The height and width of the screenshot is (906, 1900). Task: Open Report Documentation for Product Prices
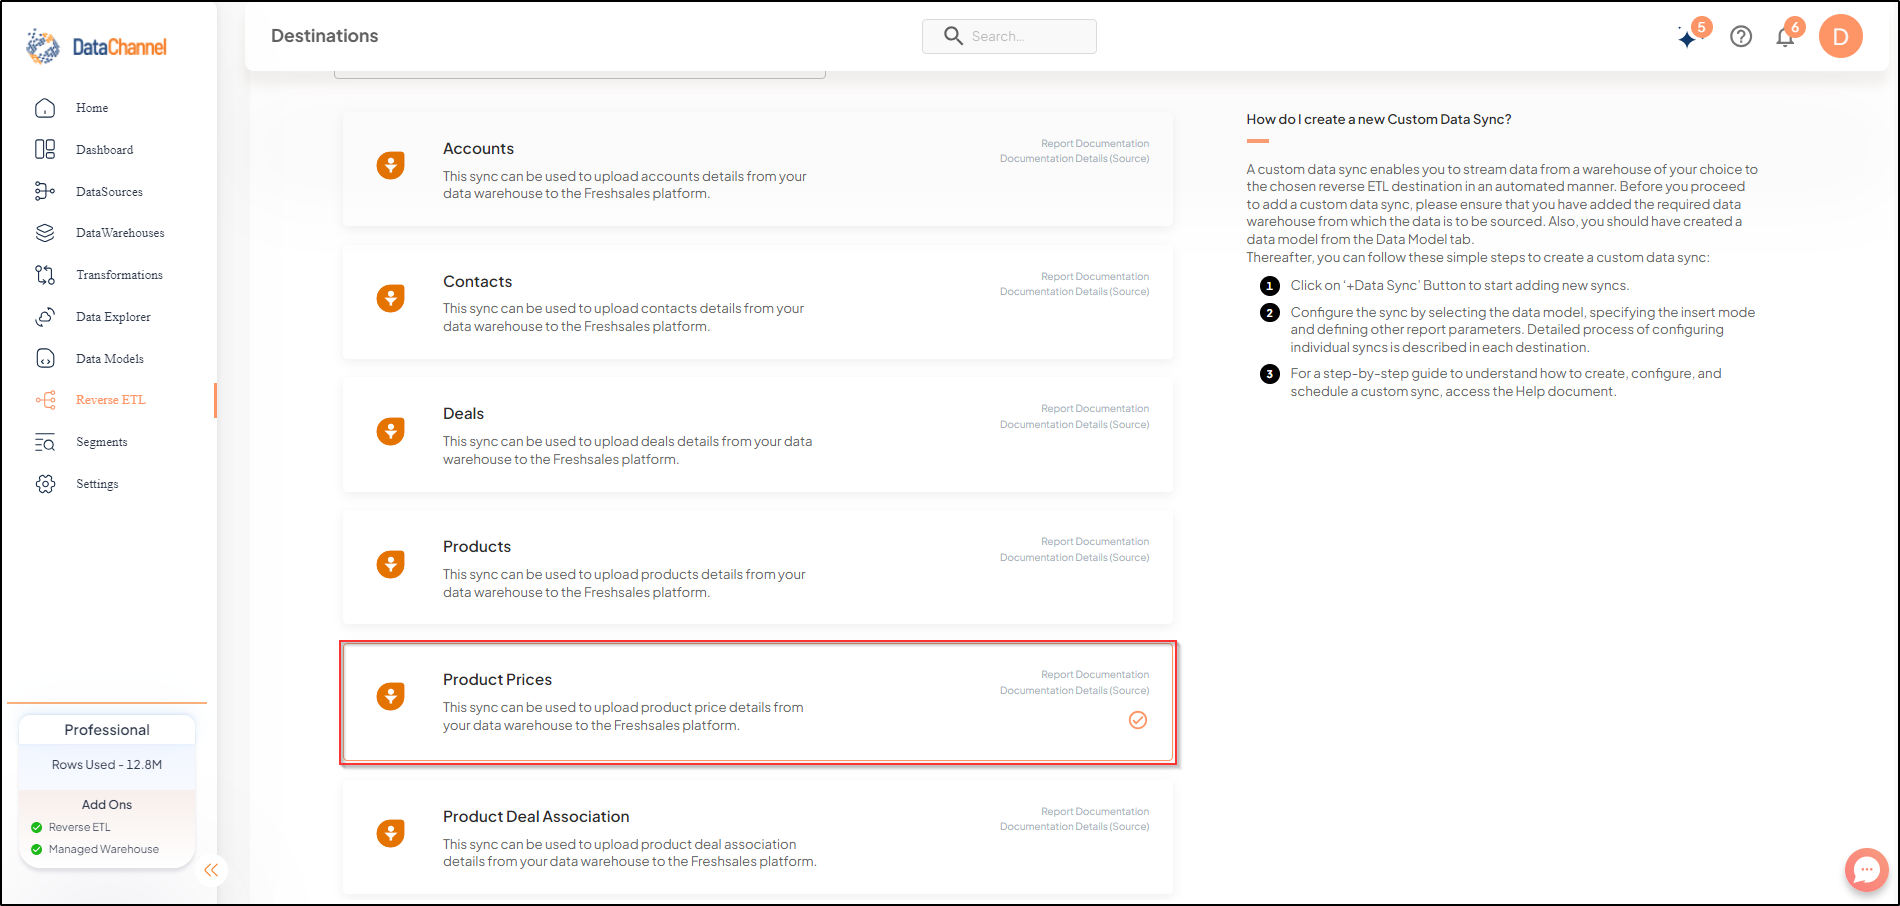click(x=1095, y=675)
